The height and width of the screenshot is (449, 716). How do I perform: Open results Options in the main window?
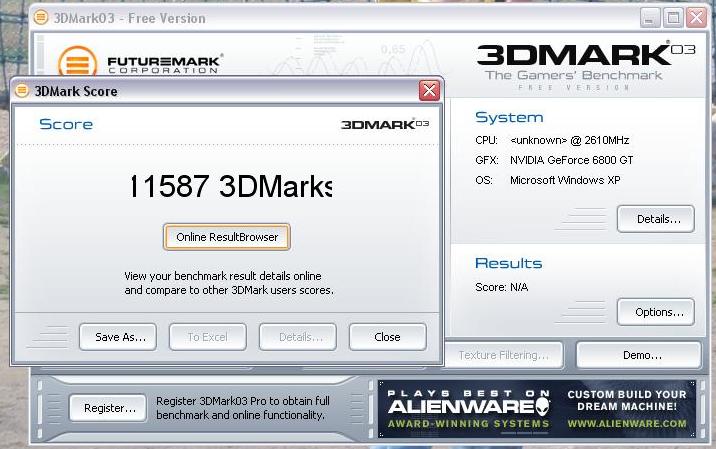point(656,312)
